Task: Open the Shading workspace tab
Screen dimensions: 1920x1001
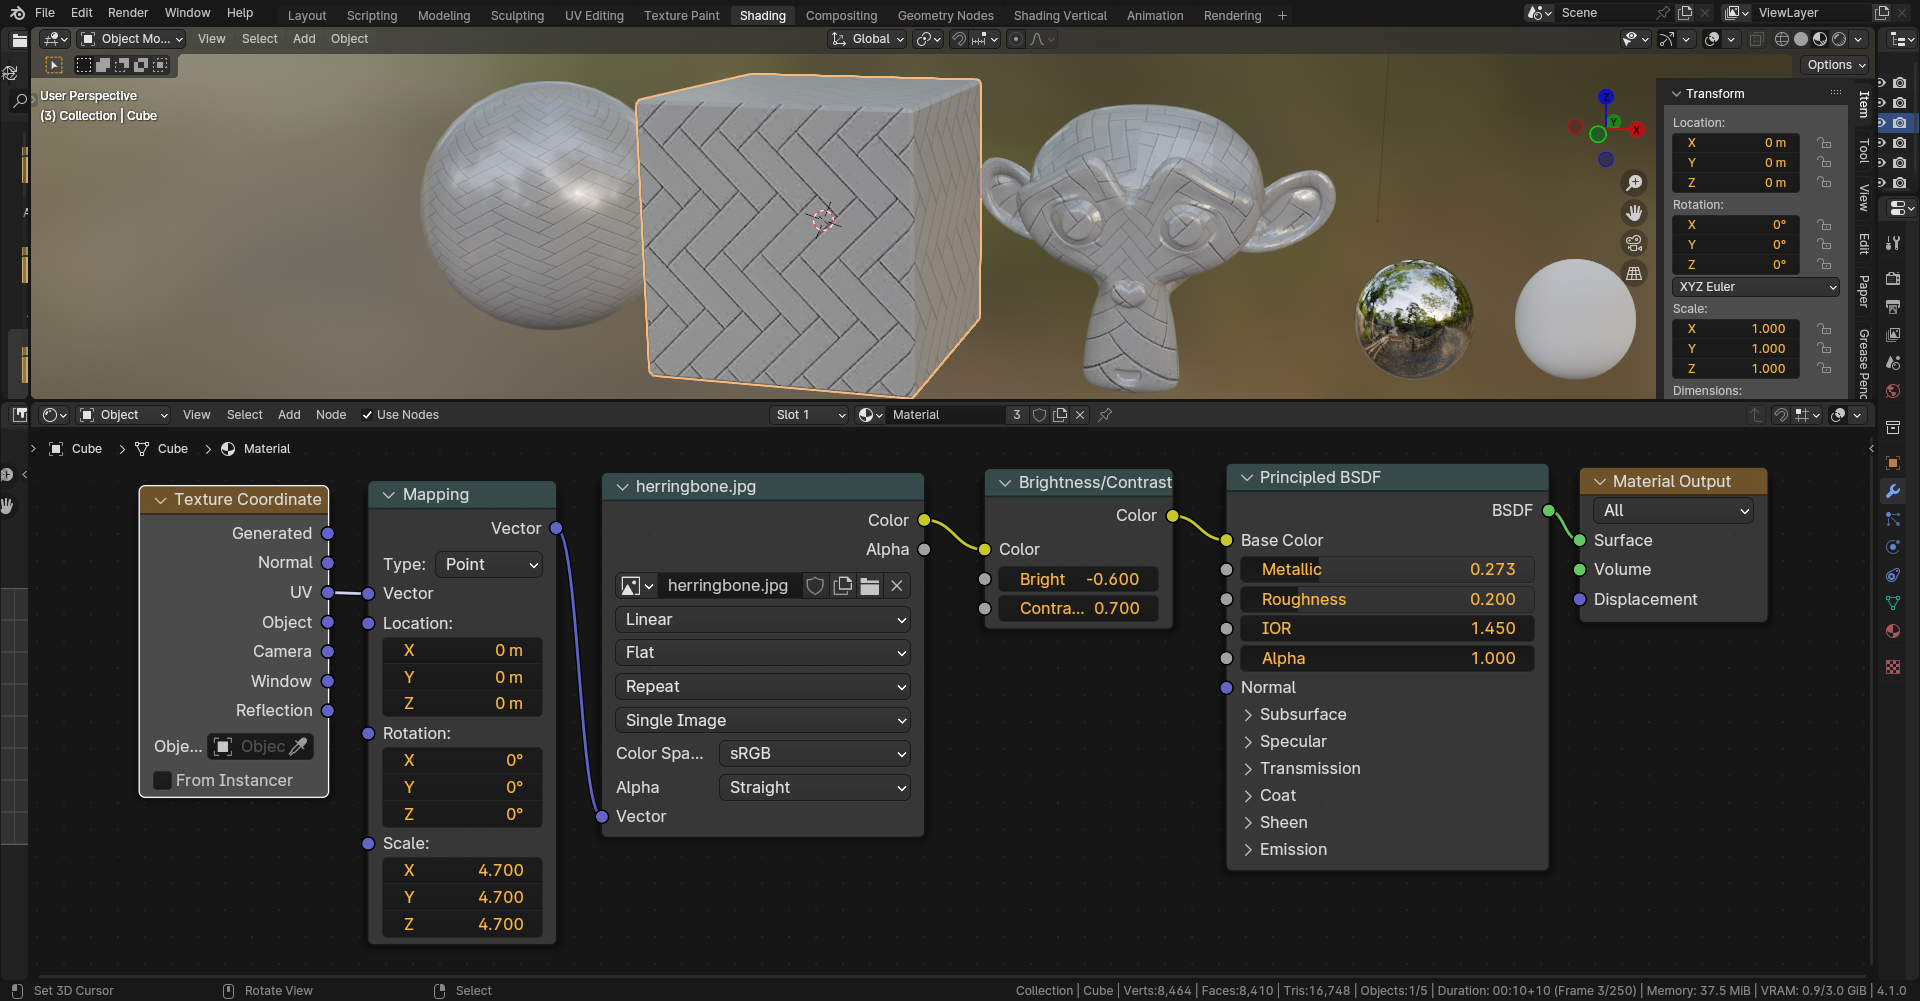Action: pos(763,15)
